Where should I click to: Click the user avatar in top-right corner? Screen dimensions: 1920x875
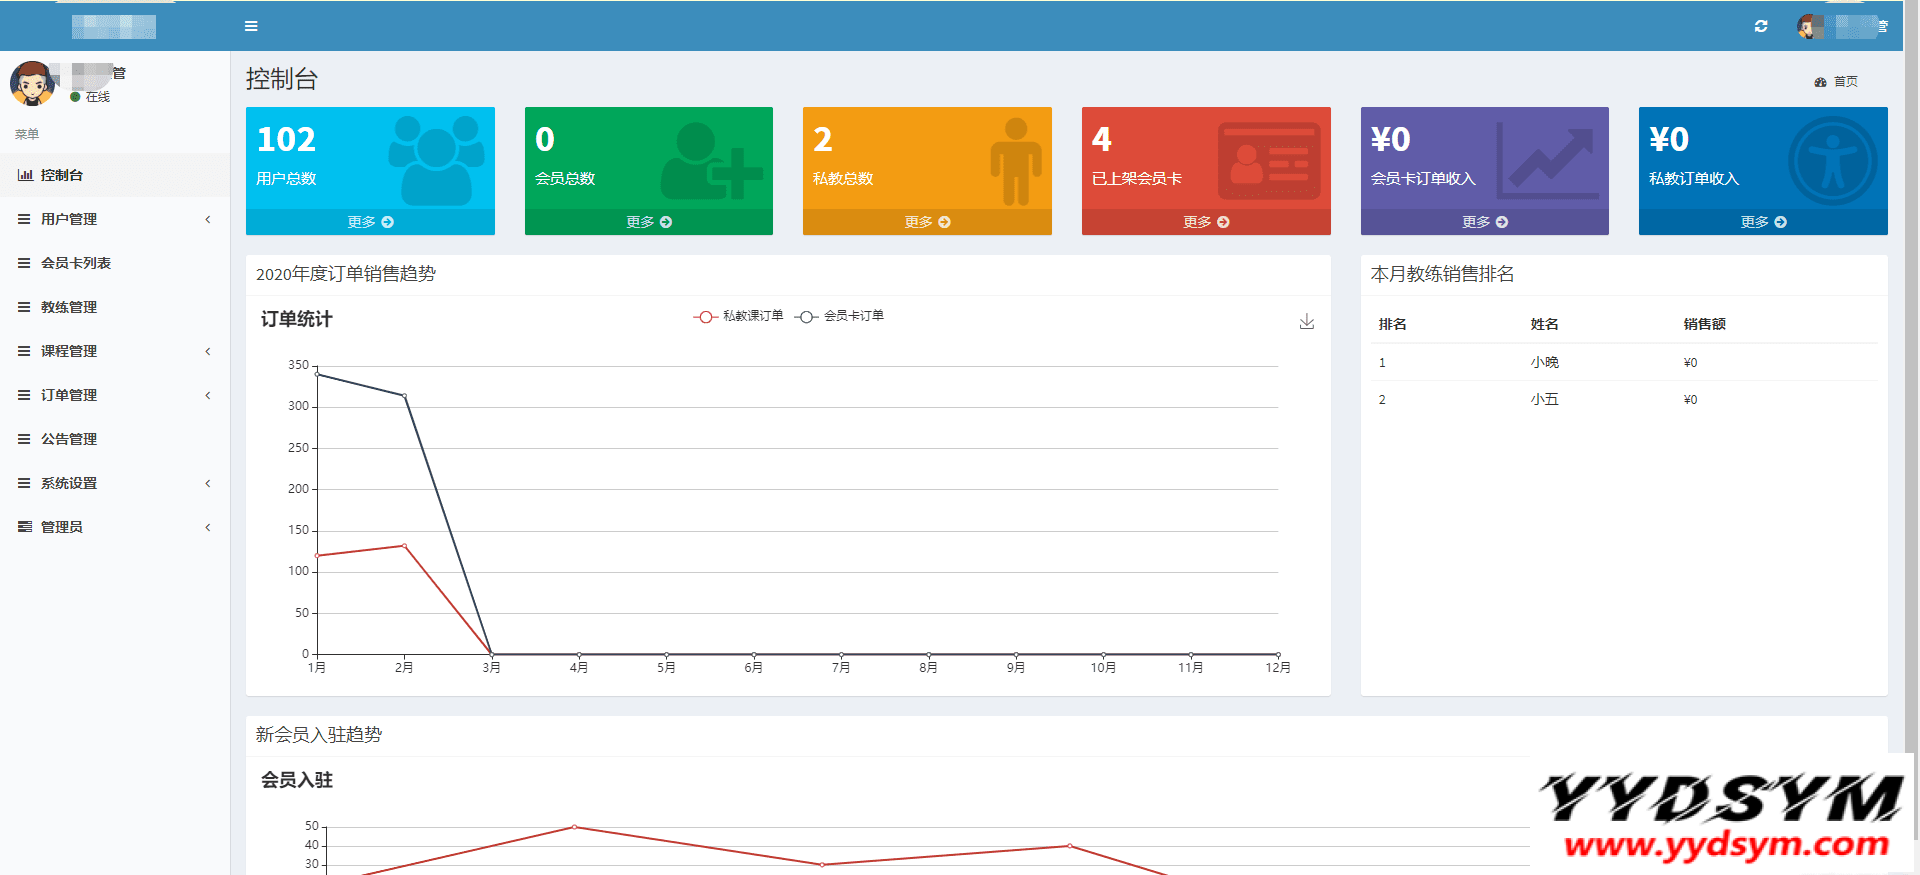1809,27
